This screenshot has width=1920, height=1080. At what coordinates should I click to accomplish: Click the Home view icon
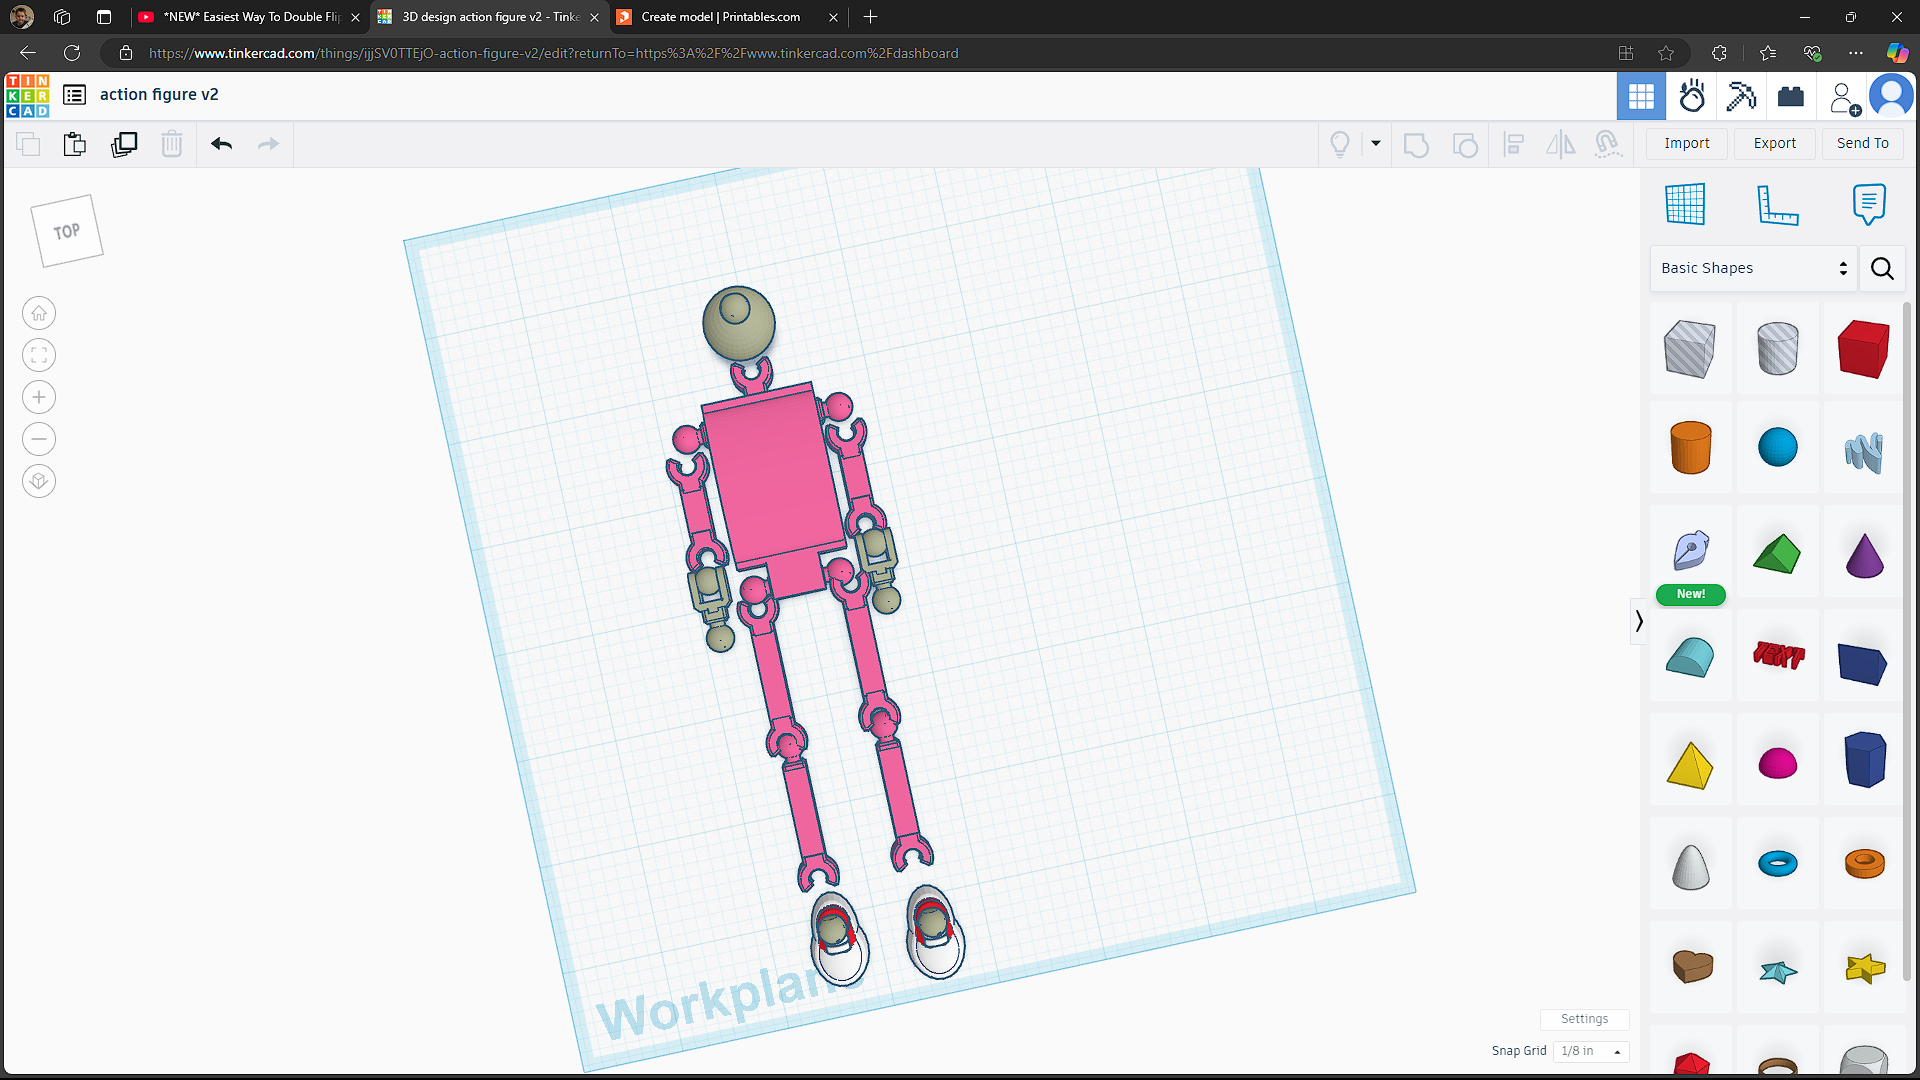click(39, 313)
